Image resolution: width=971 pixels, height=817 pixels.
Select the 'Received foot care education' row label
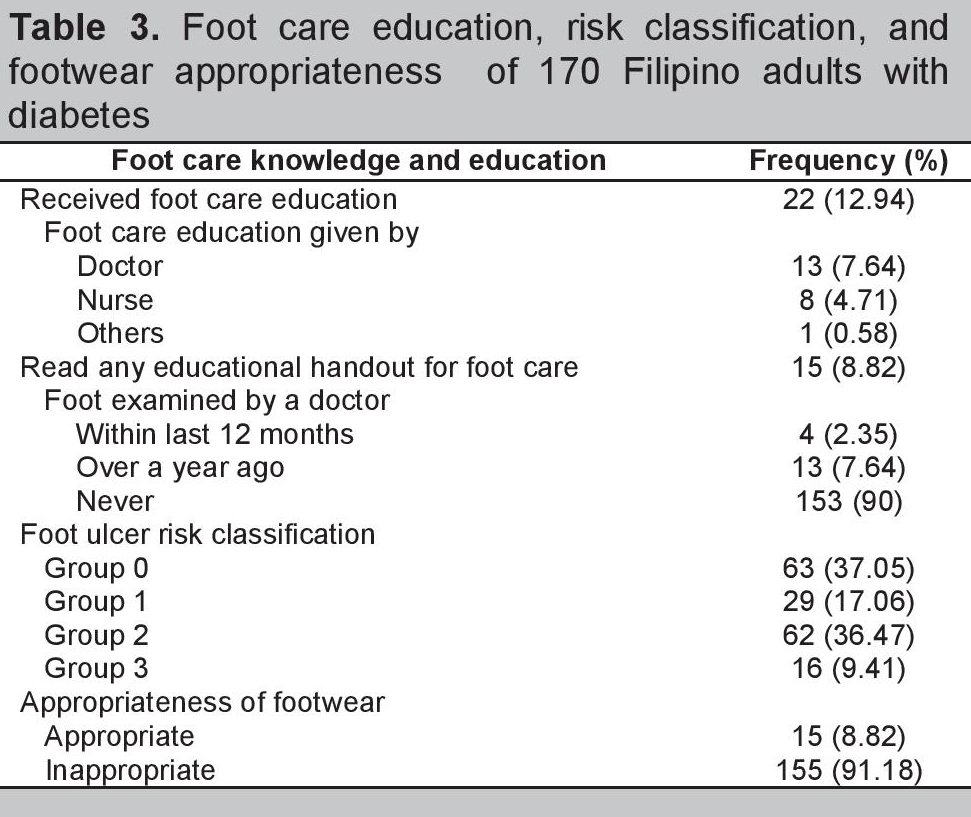(x=209, y=199)
